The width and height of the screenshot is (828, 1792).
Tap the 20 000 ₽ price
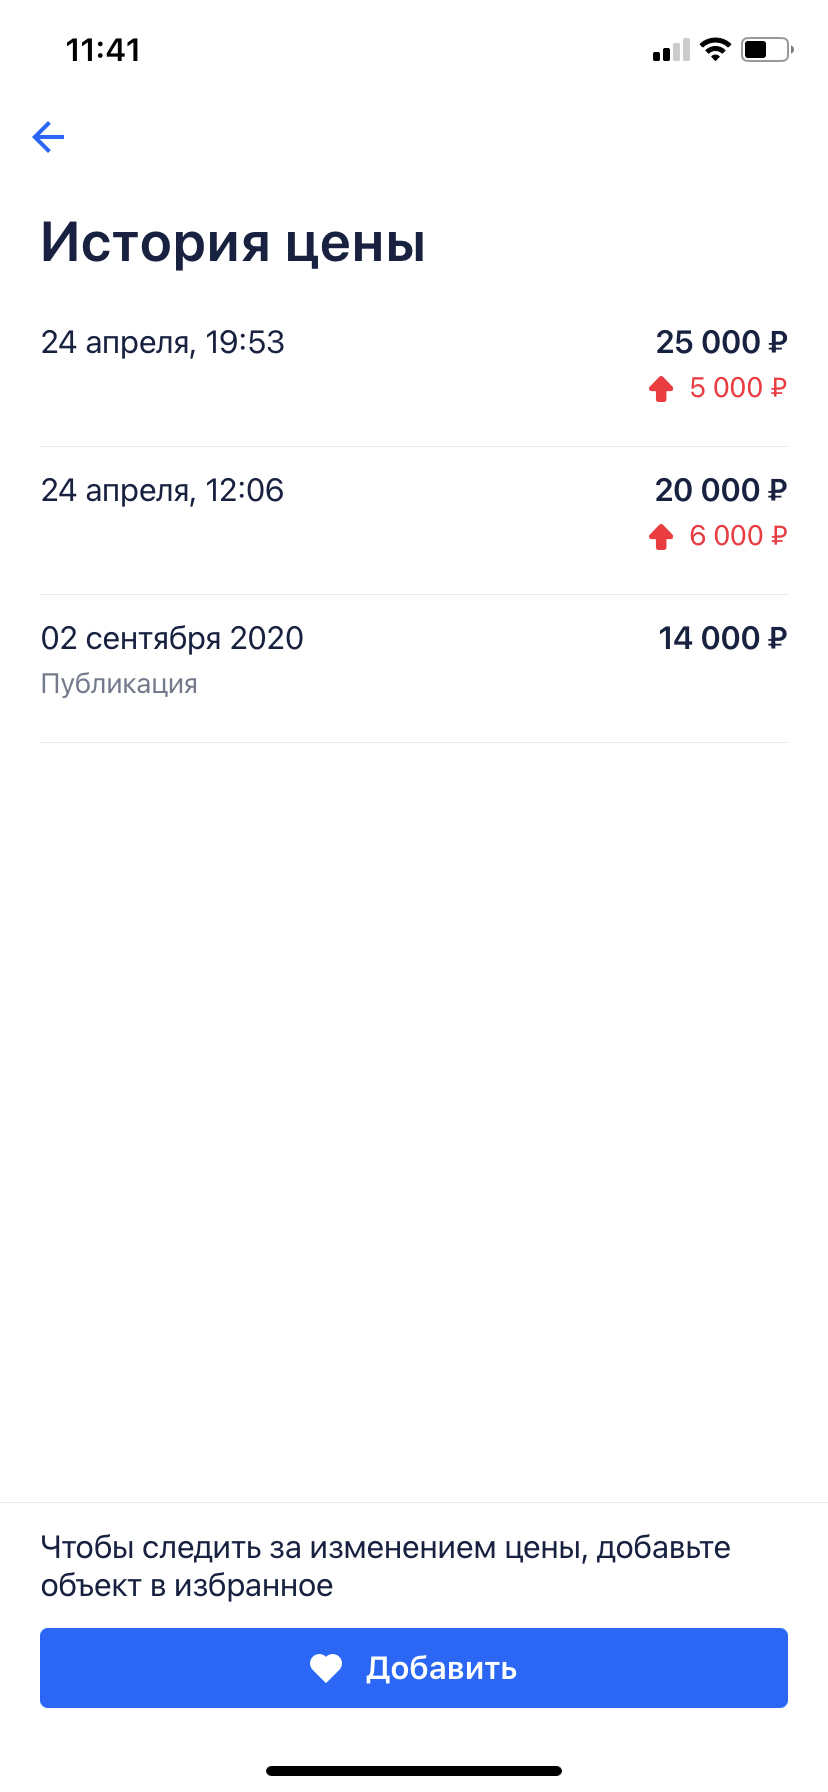tap(721, 490)
